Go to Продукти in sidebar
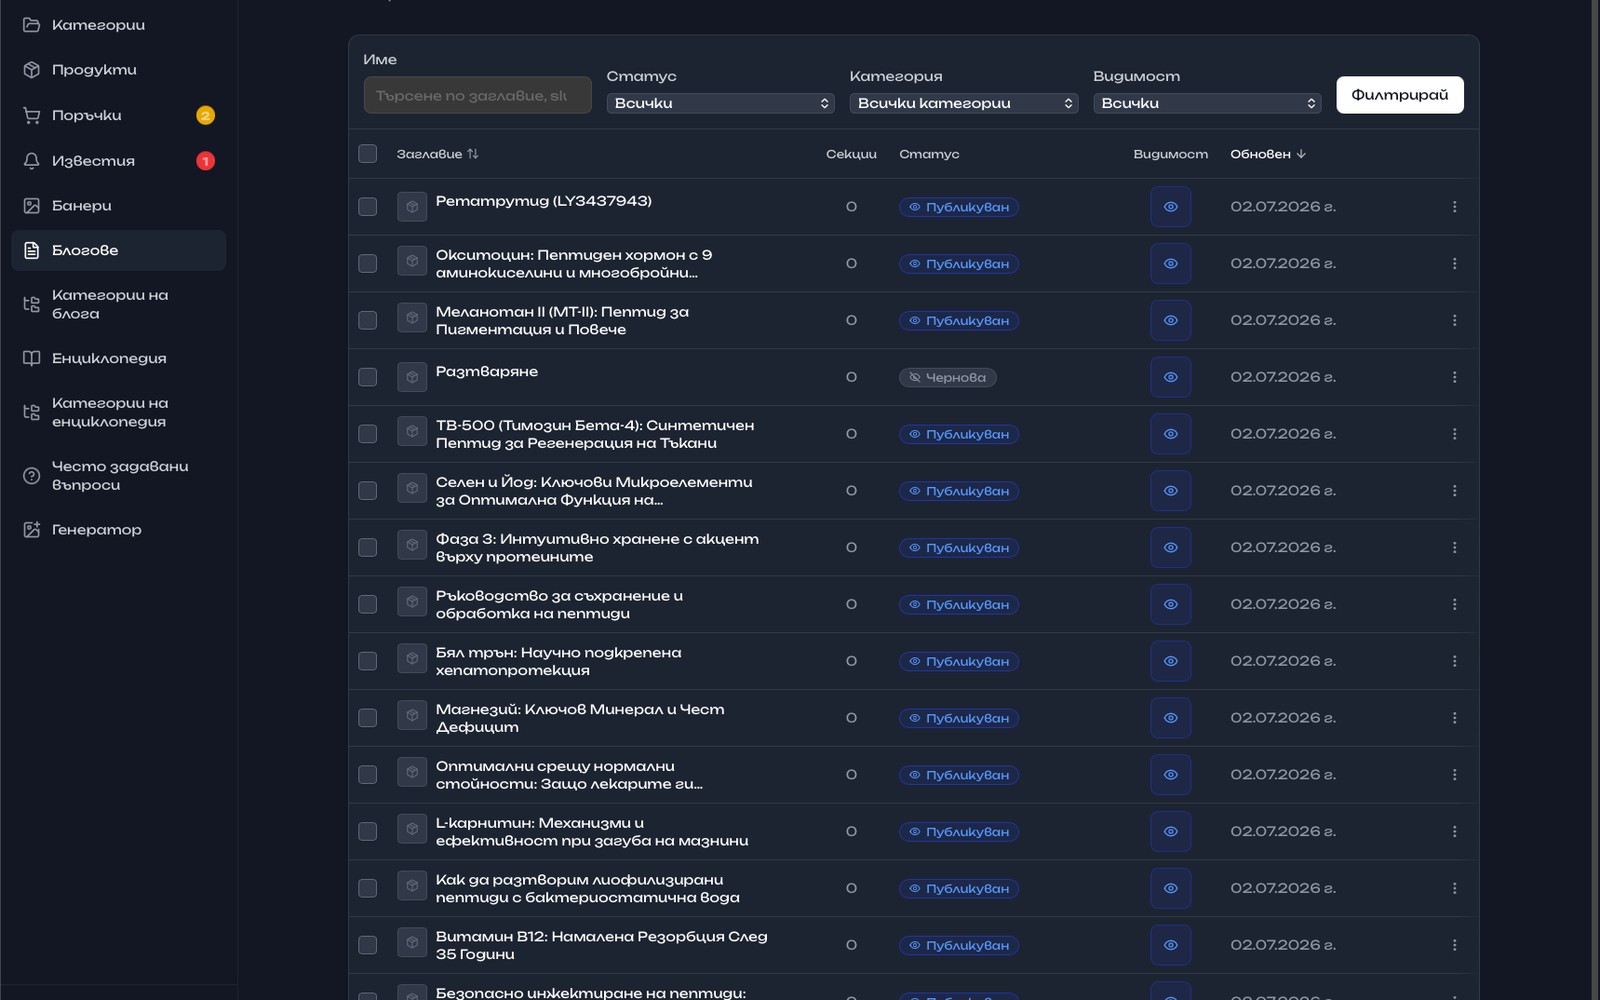The width and height of the screenshot is (1600, 1000). click(118, 70)
